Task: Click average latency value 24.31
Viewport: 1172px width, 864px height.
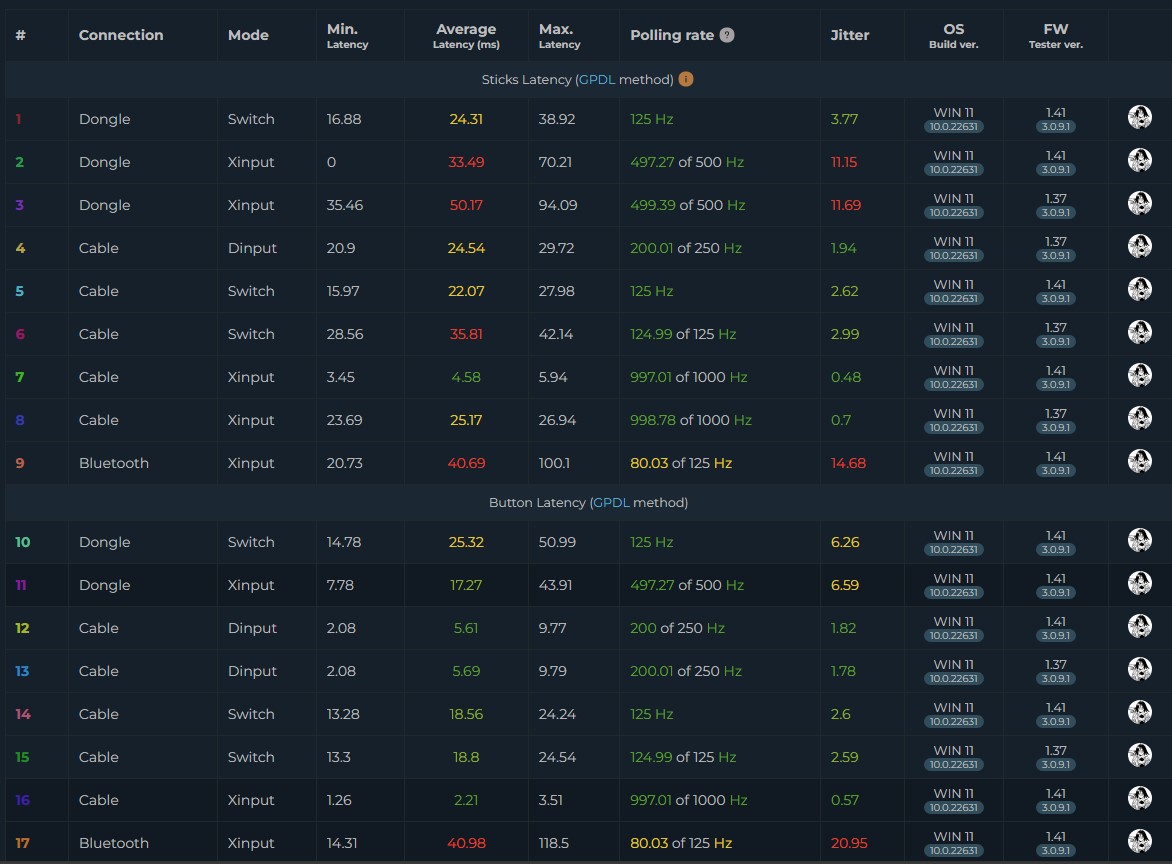Action: coord(466,119)
